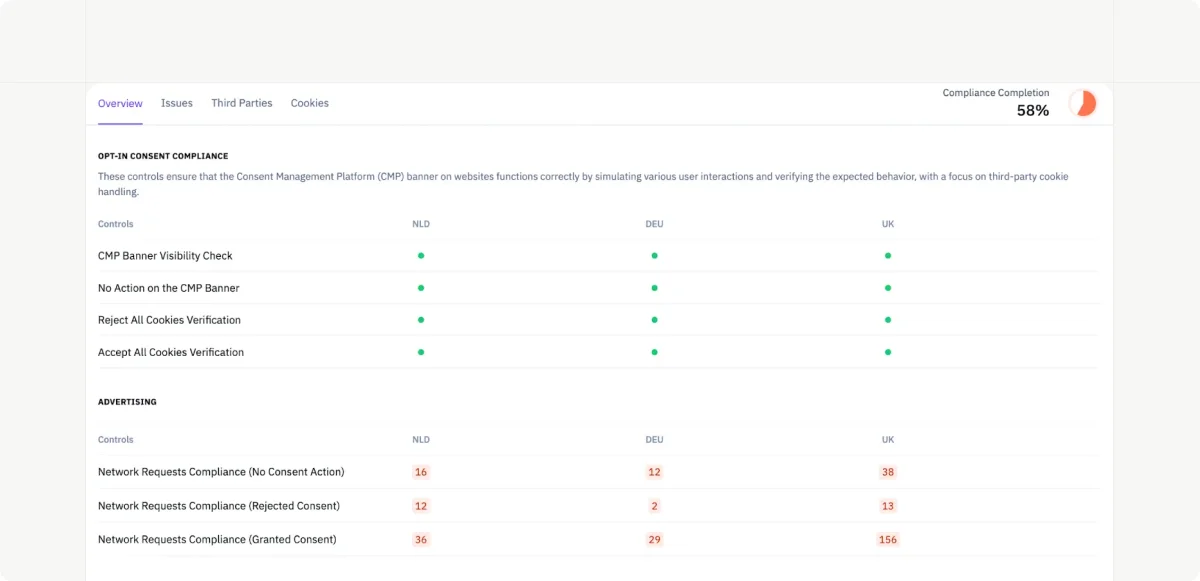This screenshot has width=1200, height=581.
Task: Click the 58% compliance value
Action: pyautogui.click(x=1033, y=111)
